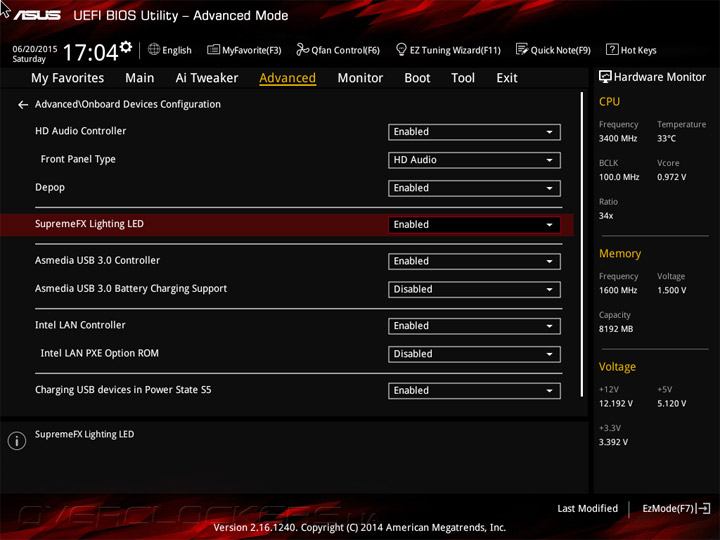Open the Depop dropdown
Viewport: 720px width, 540px height.
tap(474, 188)
